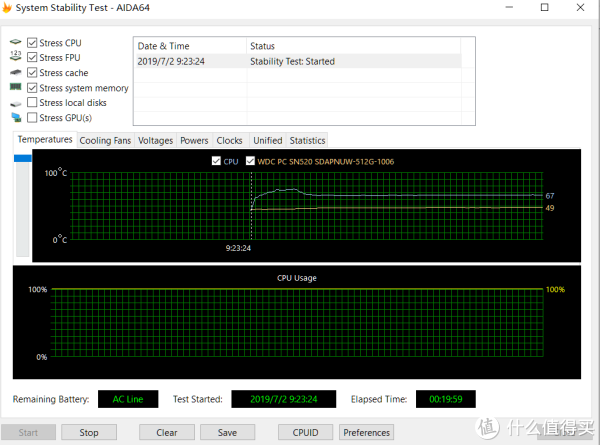Click the CPU Usage graph title
This screenshot has height=445, width=600.
tap(297, 278)
